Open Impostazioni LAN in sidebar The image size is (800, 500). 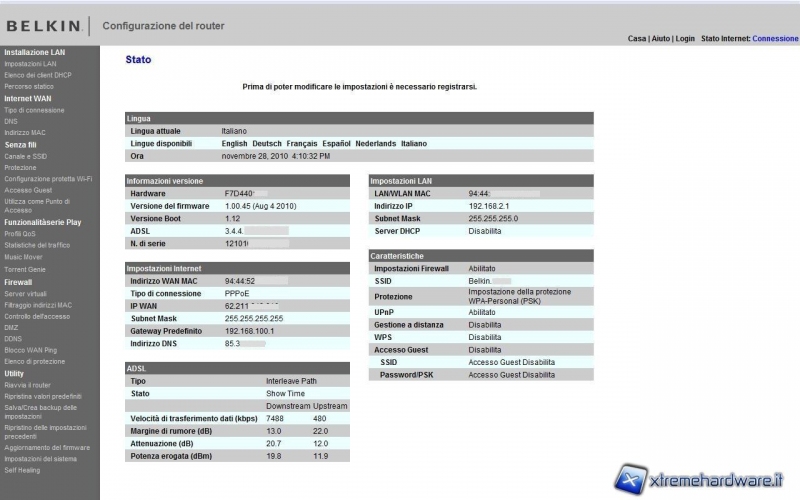pos(31,64)
